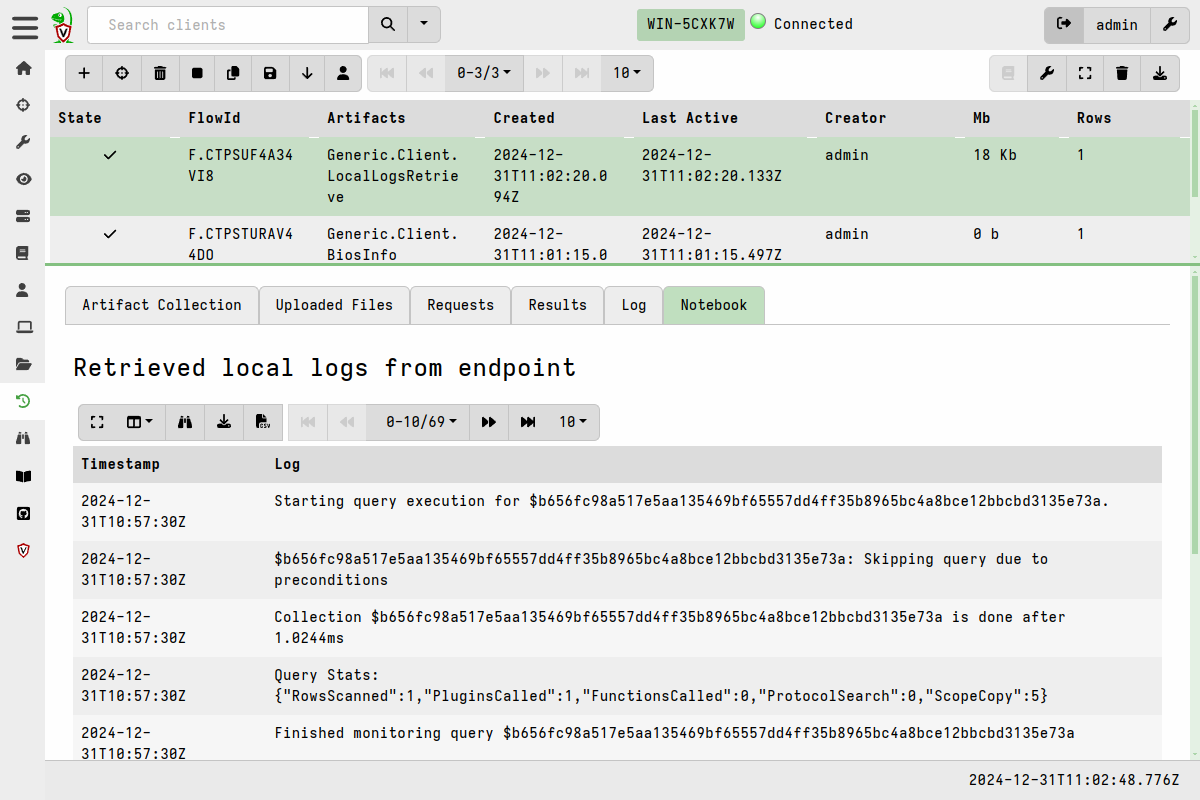Copy the selected collection using the copy icon
Viewport: 1200px width, 800px height.
click(x=235, y=73)
